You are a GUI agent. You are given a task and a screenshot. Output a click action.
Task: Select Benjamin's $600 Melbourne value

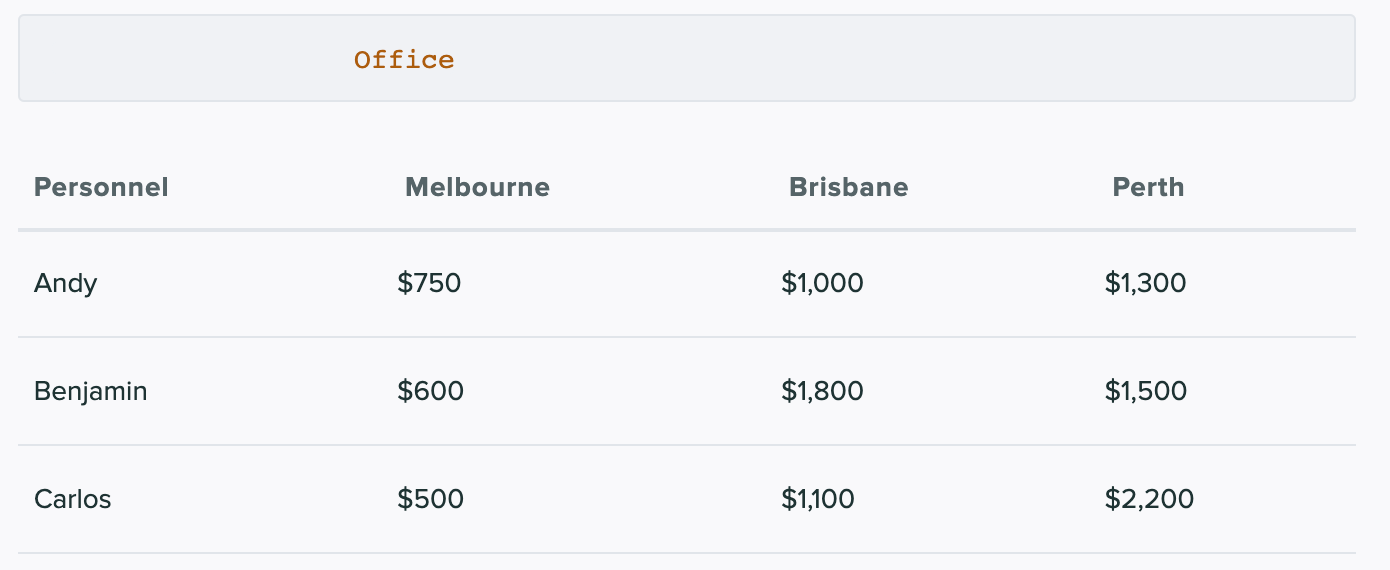click(430, 391)
